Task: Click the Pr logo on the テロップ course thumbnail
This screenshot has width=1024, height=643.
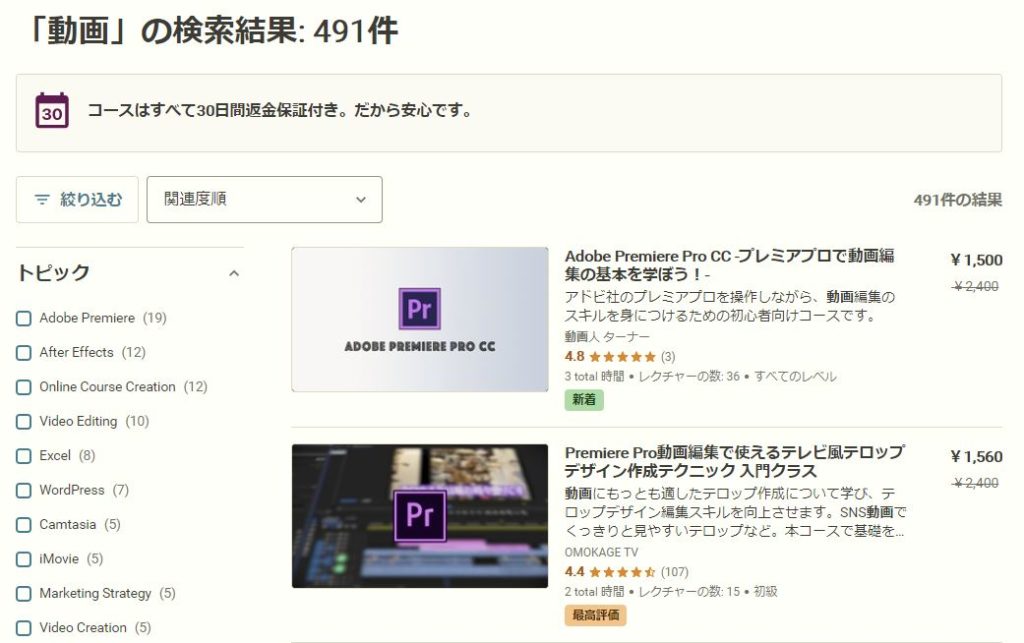Action: (420, 516)
